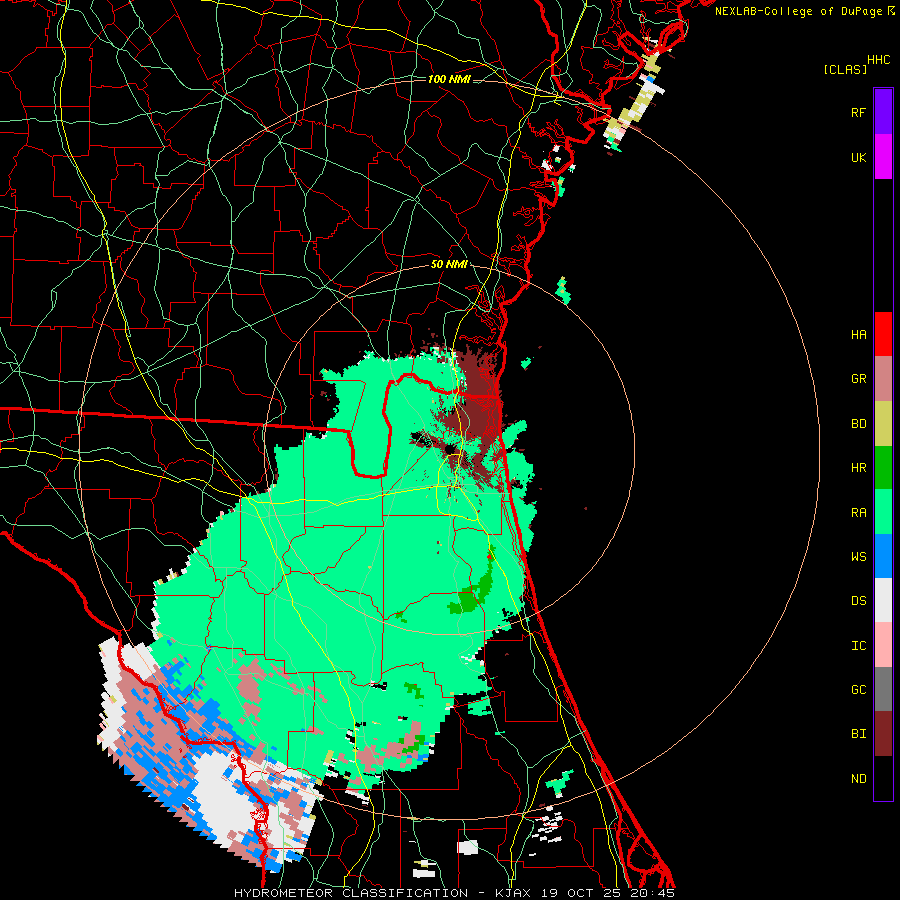The height and width of the screenshot is (900, 900).
Task: Click the RF legend label
Action: 859,112
